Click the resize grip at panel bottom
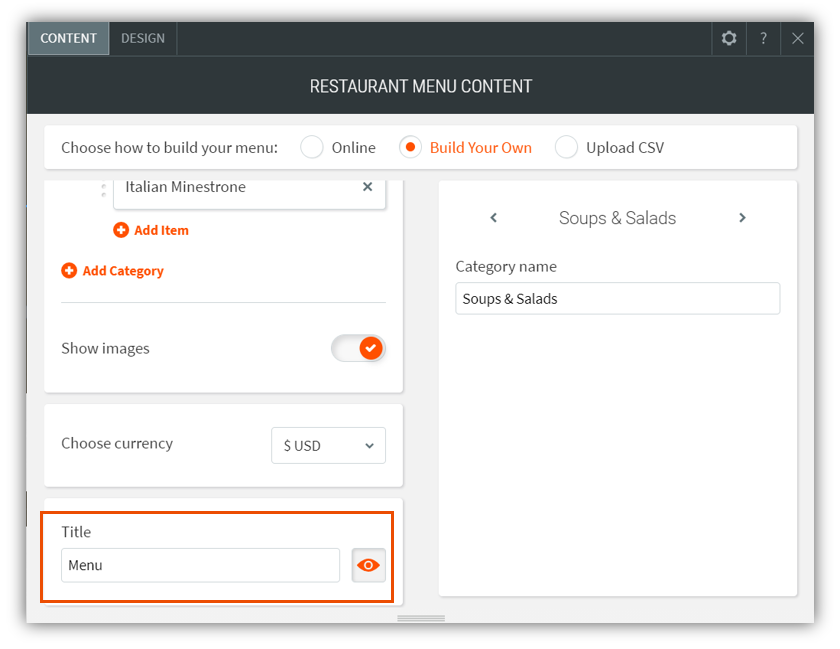This screenshot has height=649, width=840. coord(421,619)
